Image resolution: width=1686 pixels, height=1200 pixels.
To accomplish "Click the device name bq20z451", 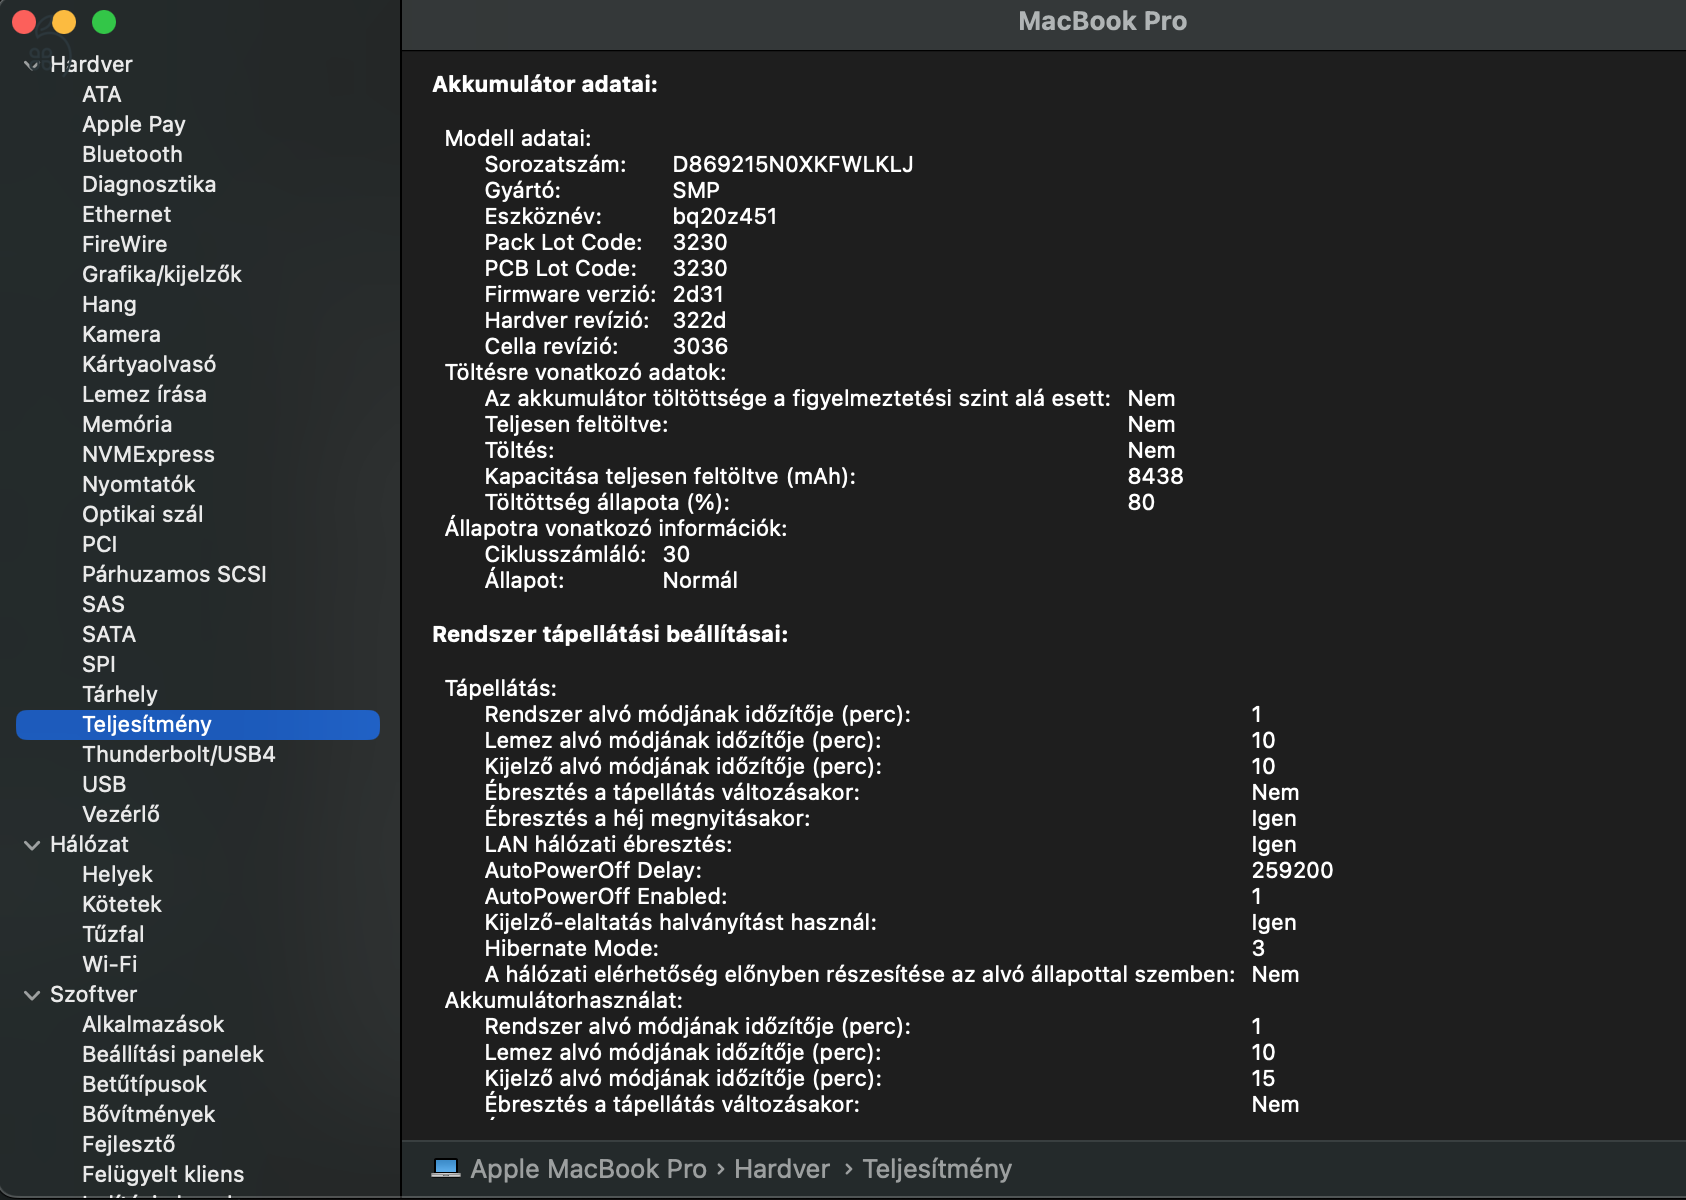I will pyautogui.click(x=725, y=216).
